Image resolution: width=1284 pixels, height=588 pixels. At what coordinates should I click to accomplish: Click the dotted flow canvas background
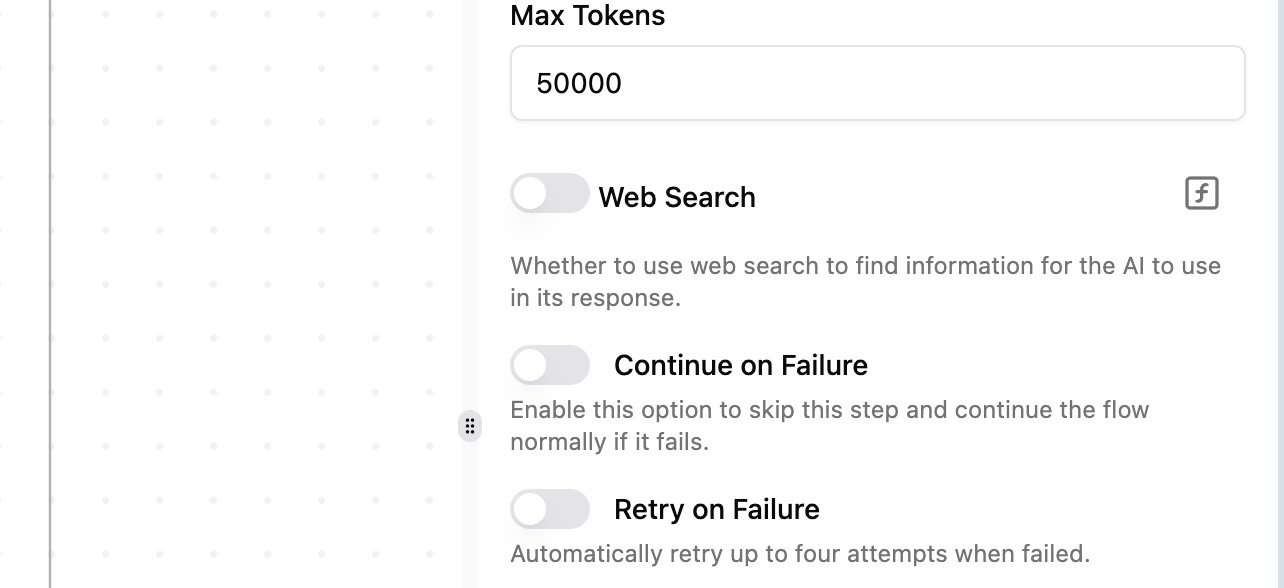tap(250, 300)
